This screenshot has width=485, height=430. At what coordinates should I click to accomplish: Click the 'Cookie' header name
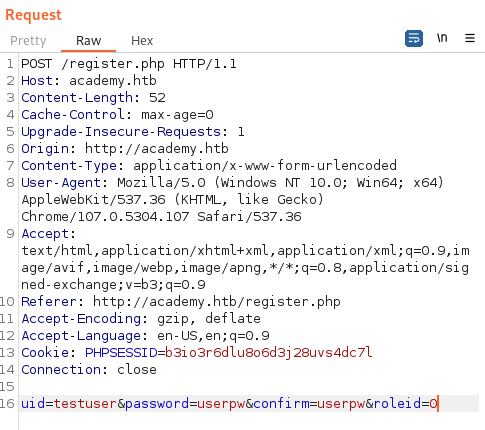coord(45,353)
